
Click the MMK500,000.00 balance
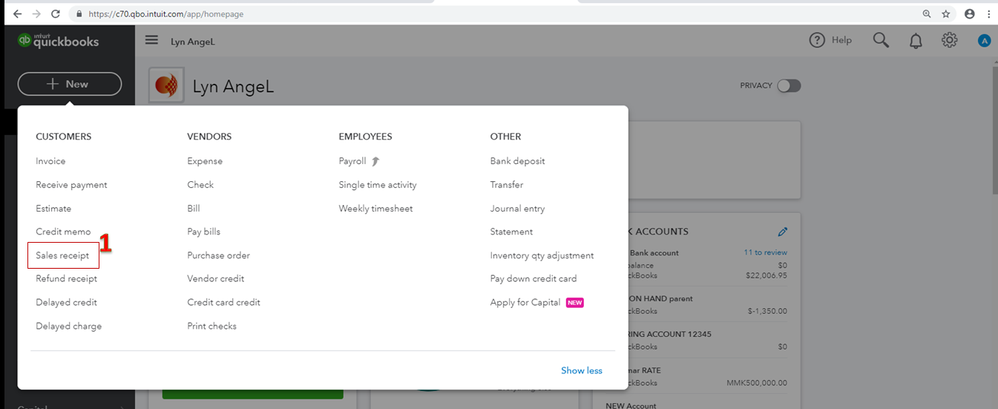click(x=757, y=384)
